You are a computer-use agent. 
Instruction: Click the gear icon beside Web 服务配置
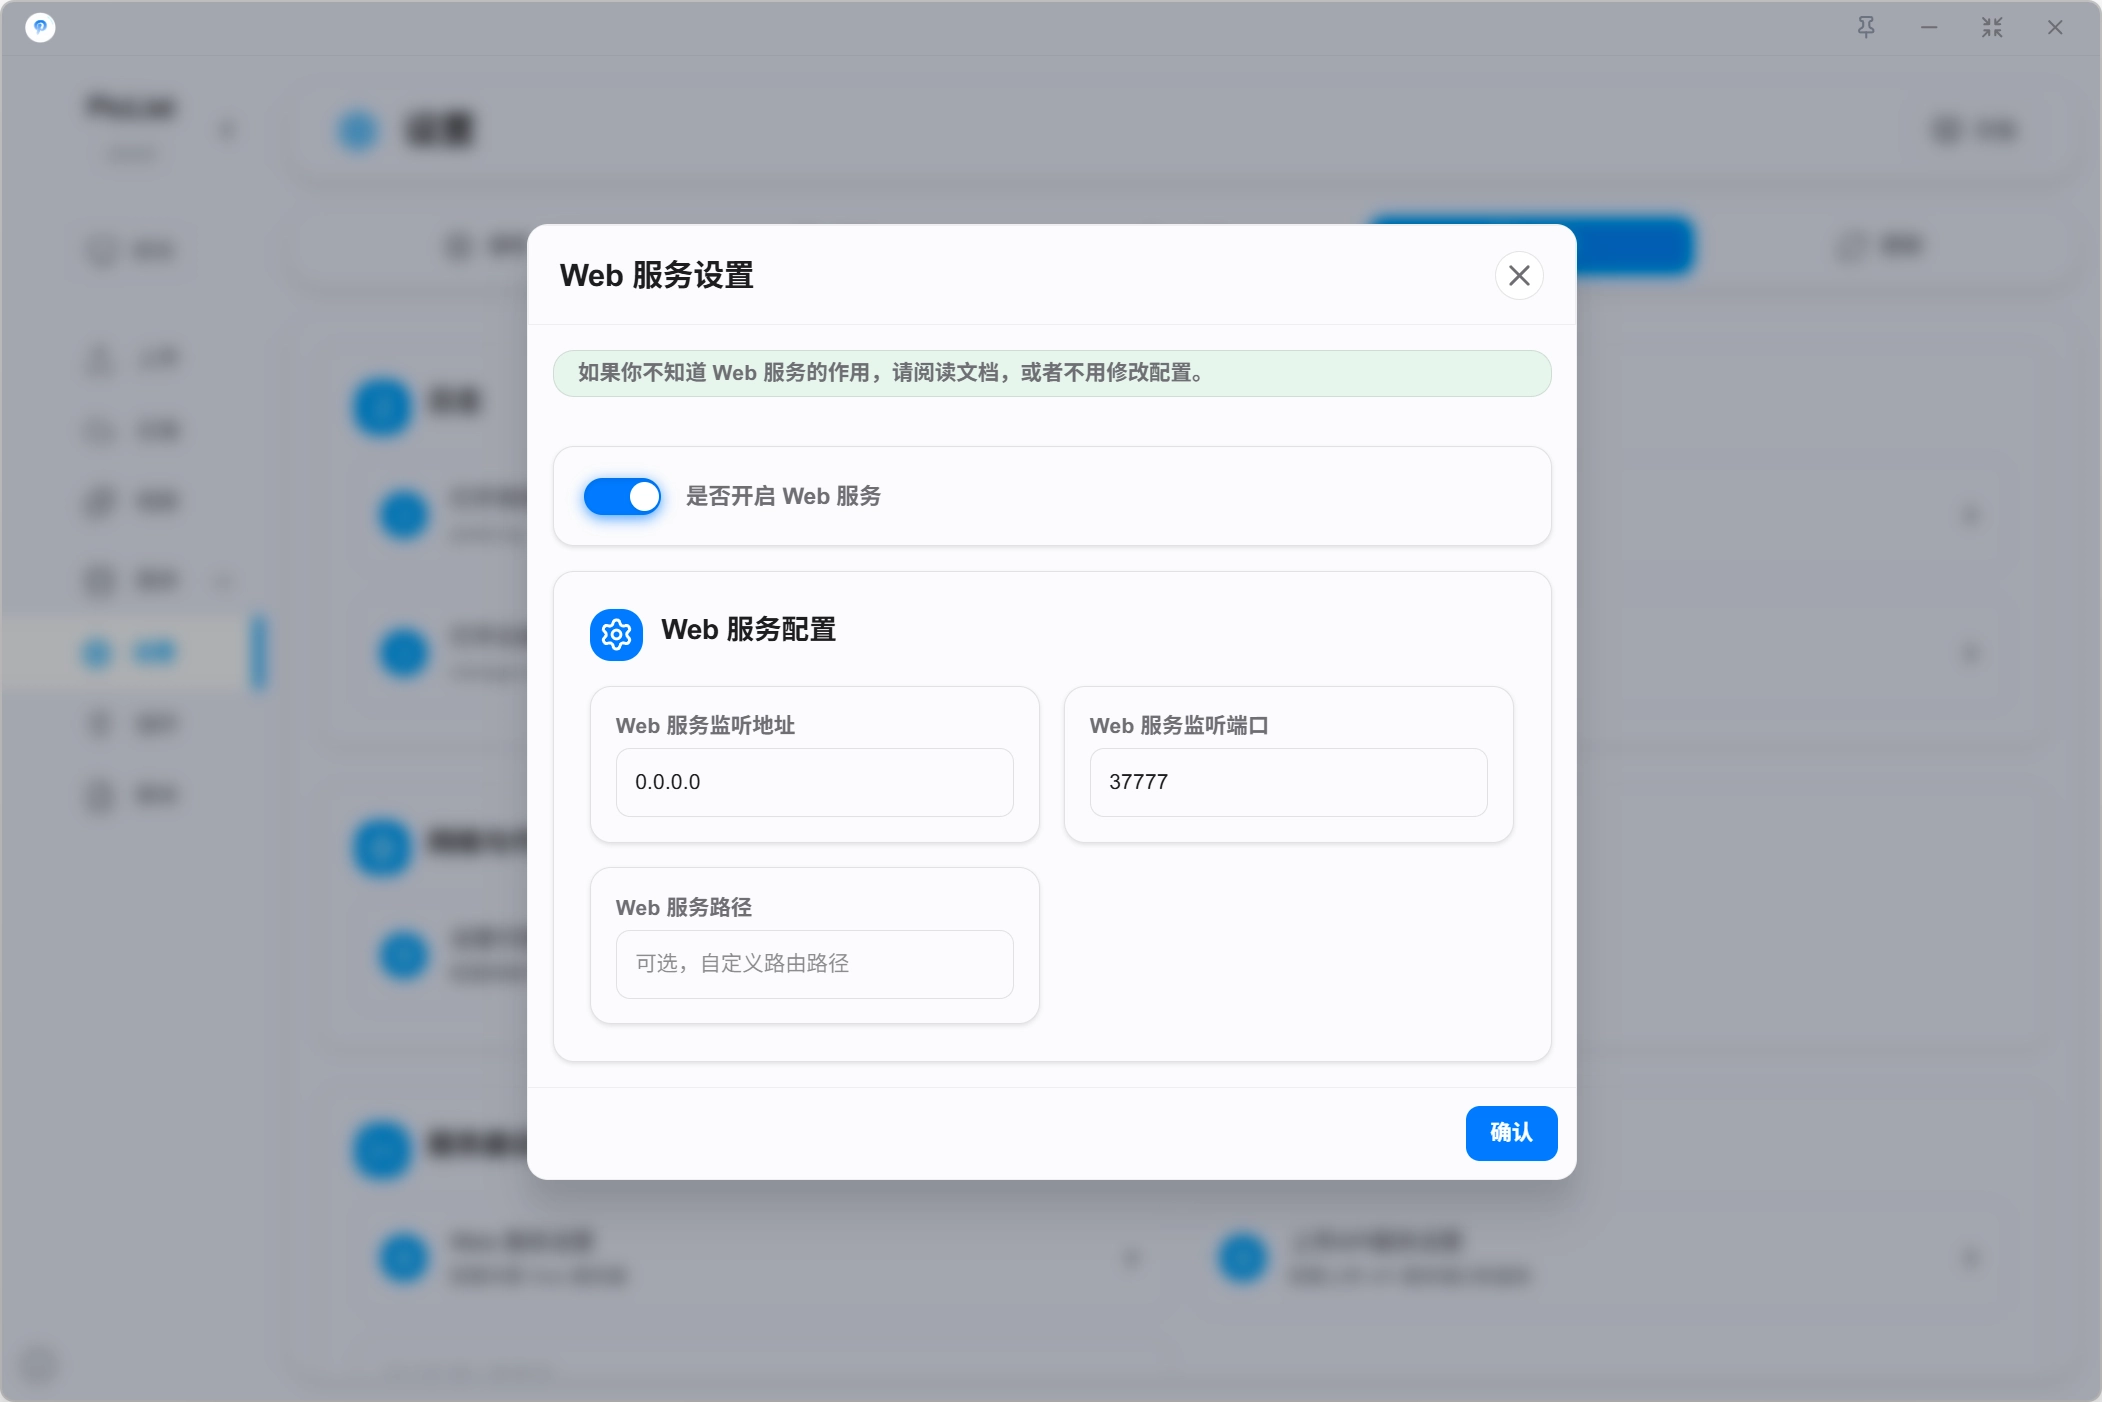click(616, 634)
